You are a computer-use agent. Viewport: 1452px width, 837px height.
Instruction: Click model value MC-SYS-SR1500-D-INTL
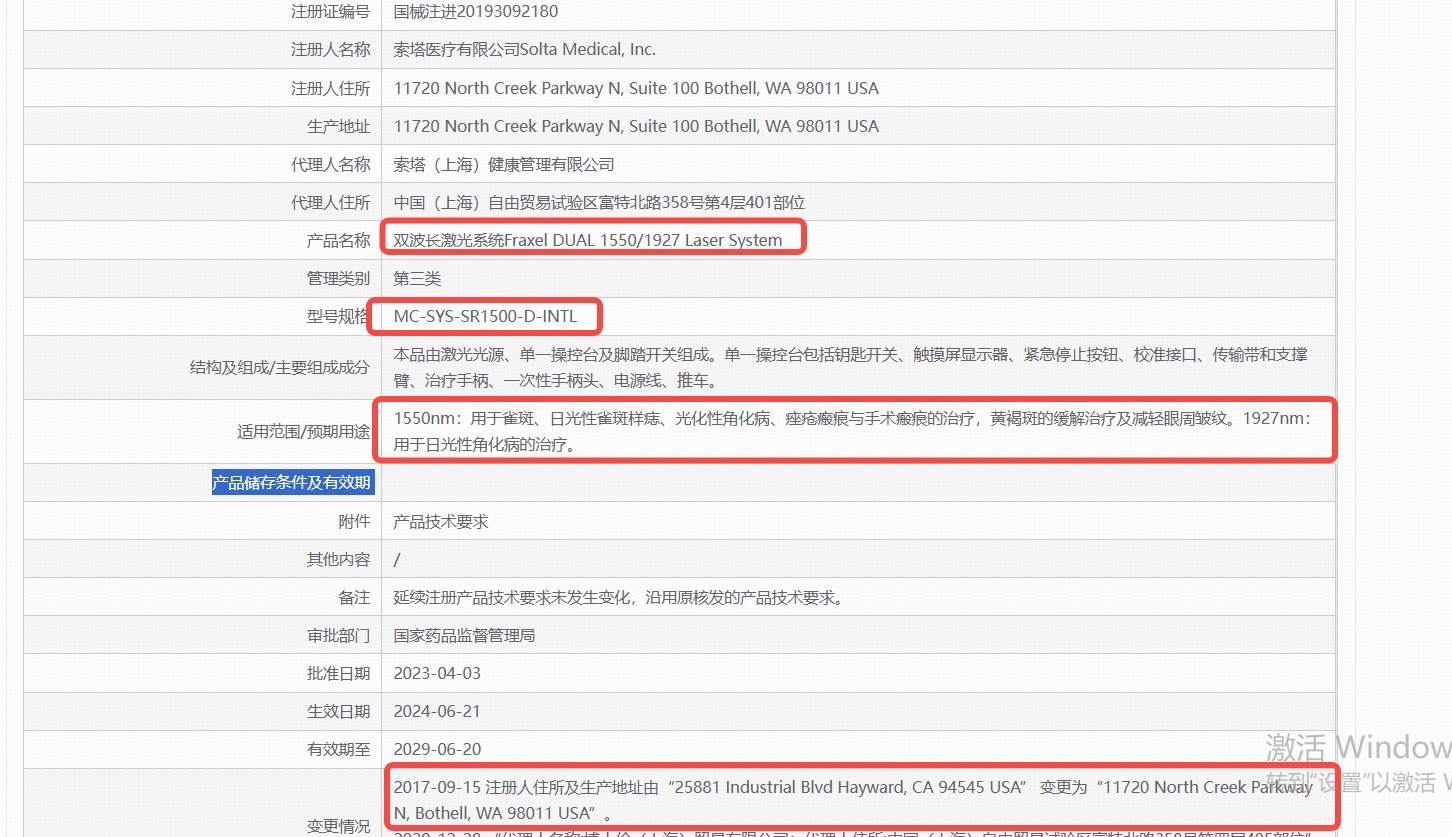point(485,316)
